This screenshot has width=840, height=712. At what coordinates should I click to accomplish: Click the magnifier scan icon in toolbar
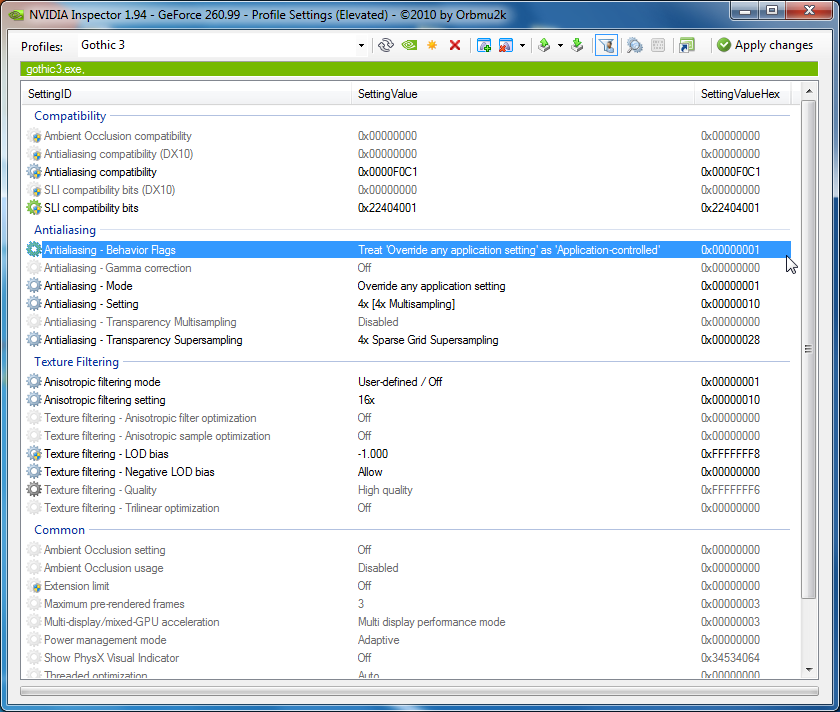[x=634, y=45]
